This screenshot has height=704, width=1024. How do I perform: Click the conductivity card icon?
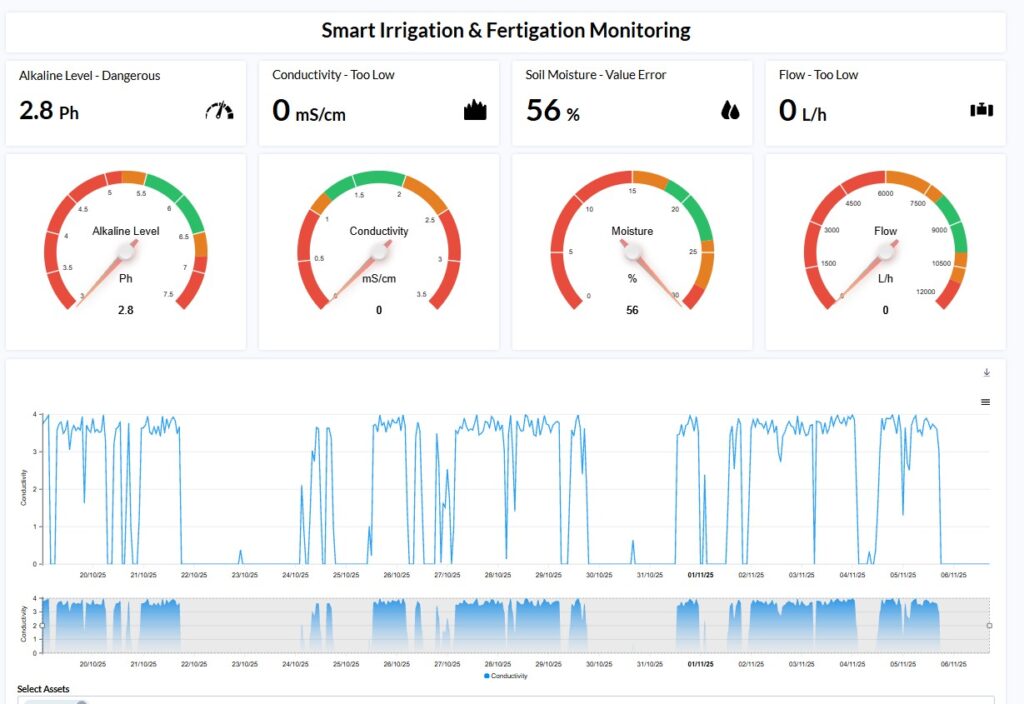click(475, 111)
